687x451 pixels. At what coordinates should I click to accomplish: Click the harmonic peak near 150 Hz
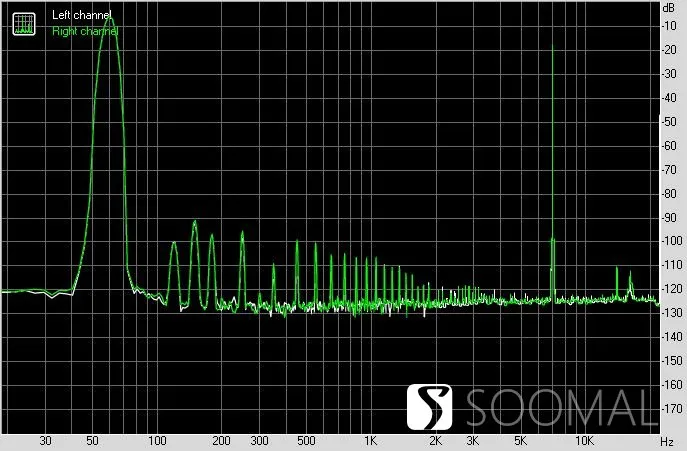click(x=195, y=224)
